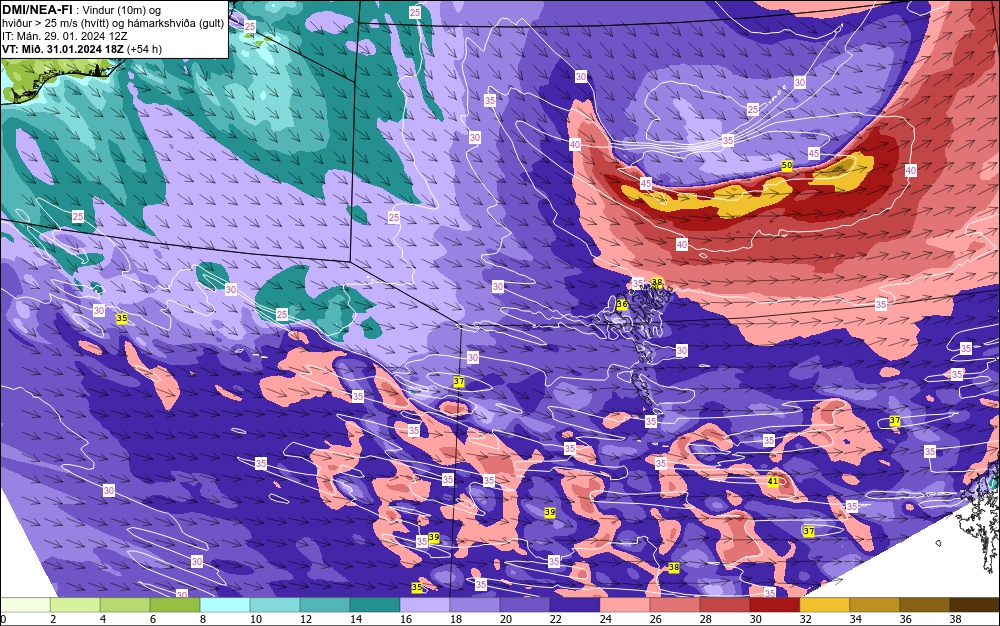Click the legend tick value 38
Image resolution: width=1000 pixels, height=626 pixels.
coord(955,619)
